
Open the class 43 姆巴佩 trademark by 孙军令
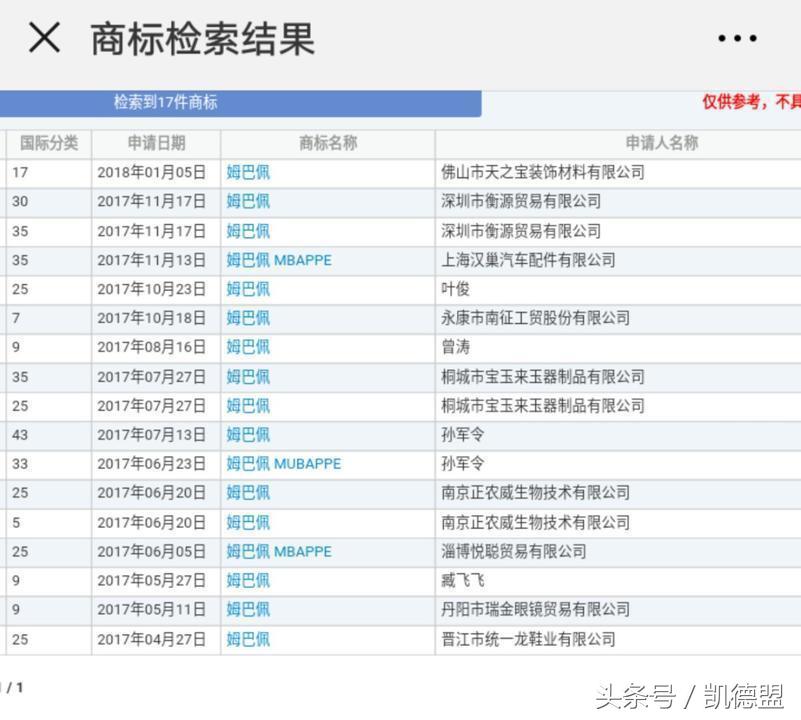[x=248, y=434]
